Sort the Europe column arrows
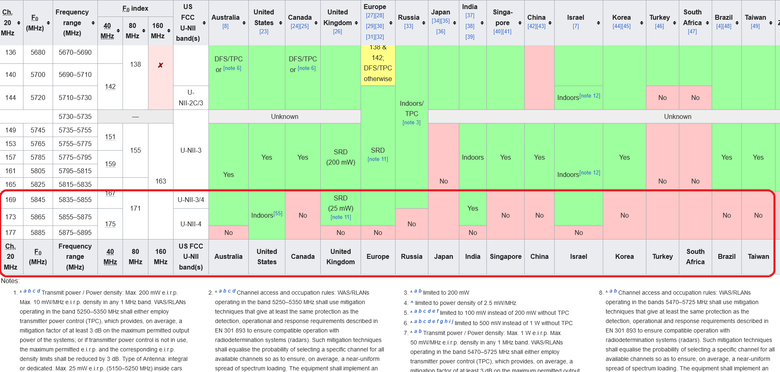Screen dimensions: 780x372 click(391, 23)
